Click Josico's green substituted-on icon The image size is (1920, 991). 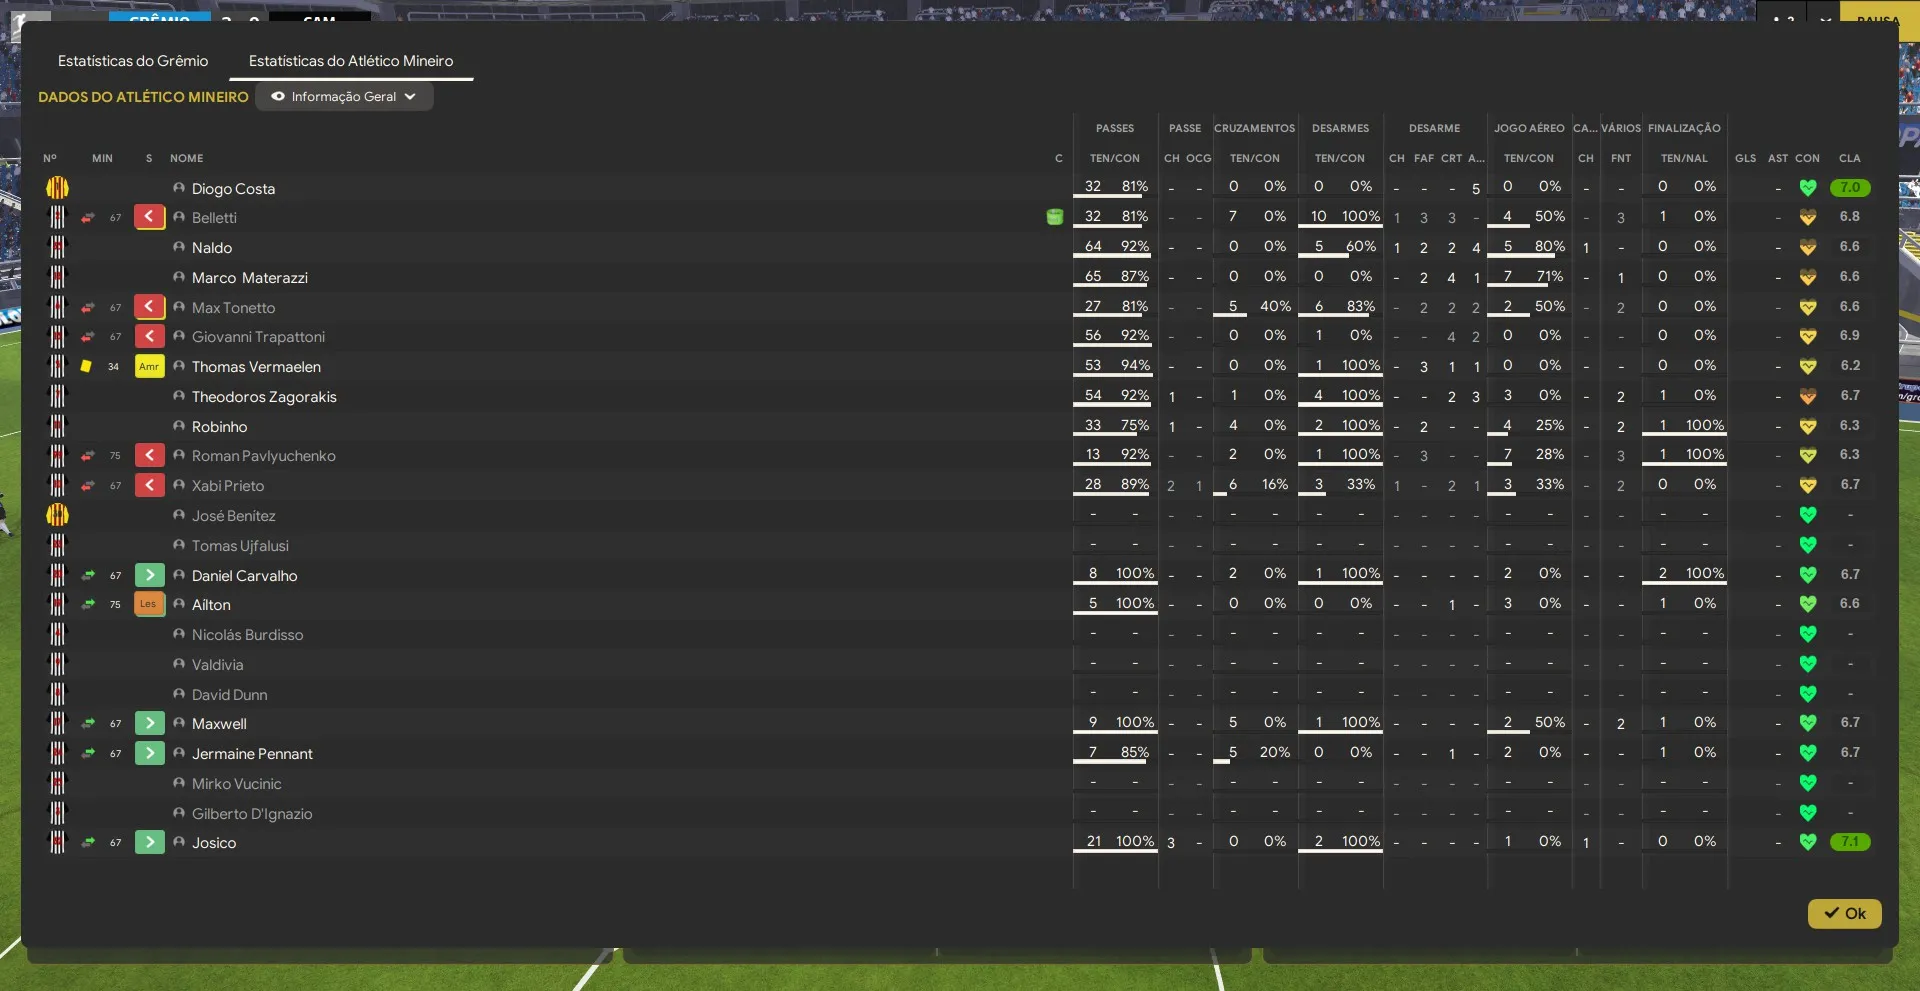(149, 842)
